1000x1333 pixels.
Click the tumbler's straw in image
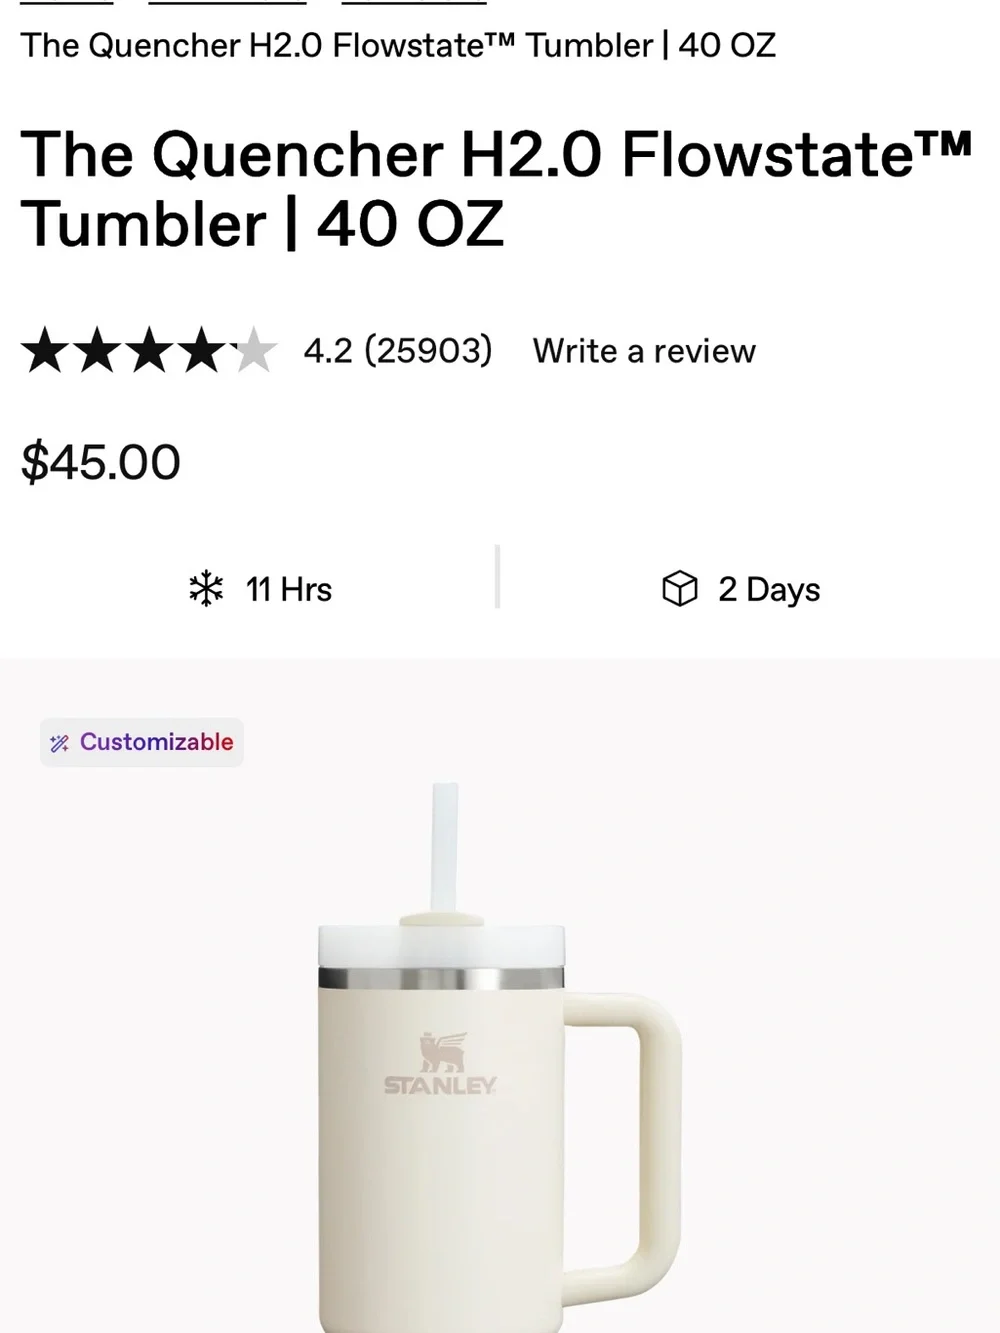(444, 850)
